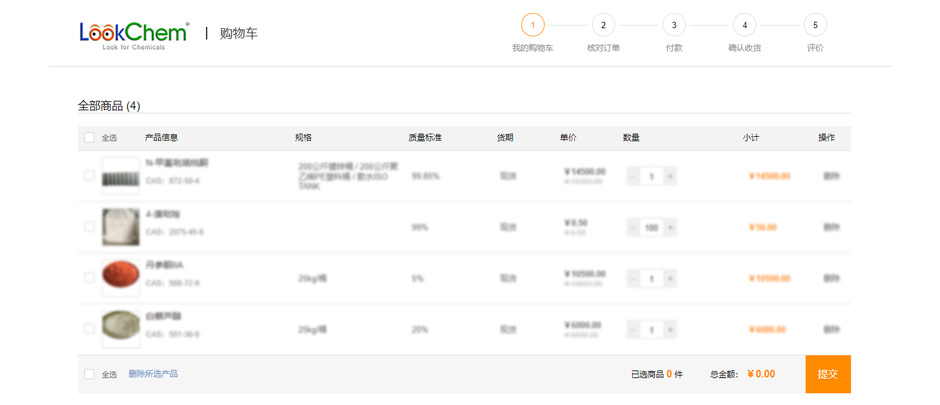Click step 1 circle for 我的购物车
940x405 pixels.
532,25
